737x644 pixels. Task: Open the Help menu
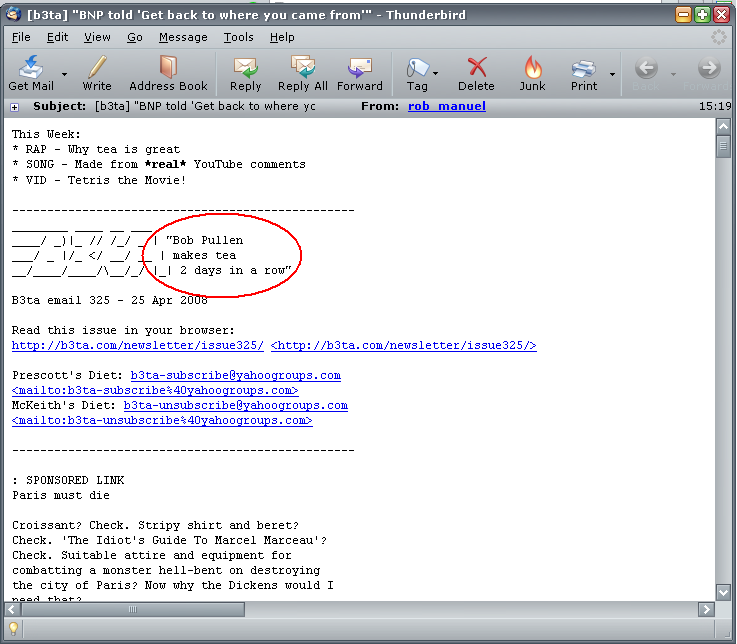tap(282, 37)
